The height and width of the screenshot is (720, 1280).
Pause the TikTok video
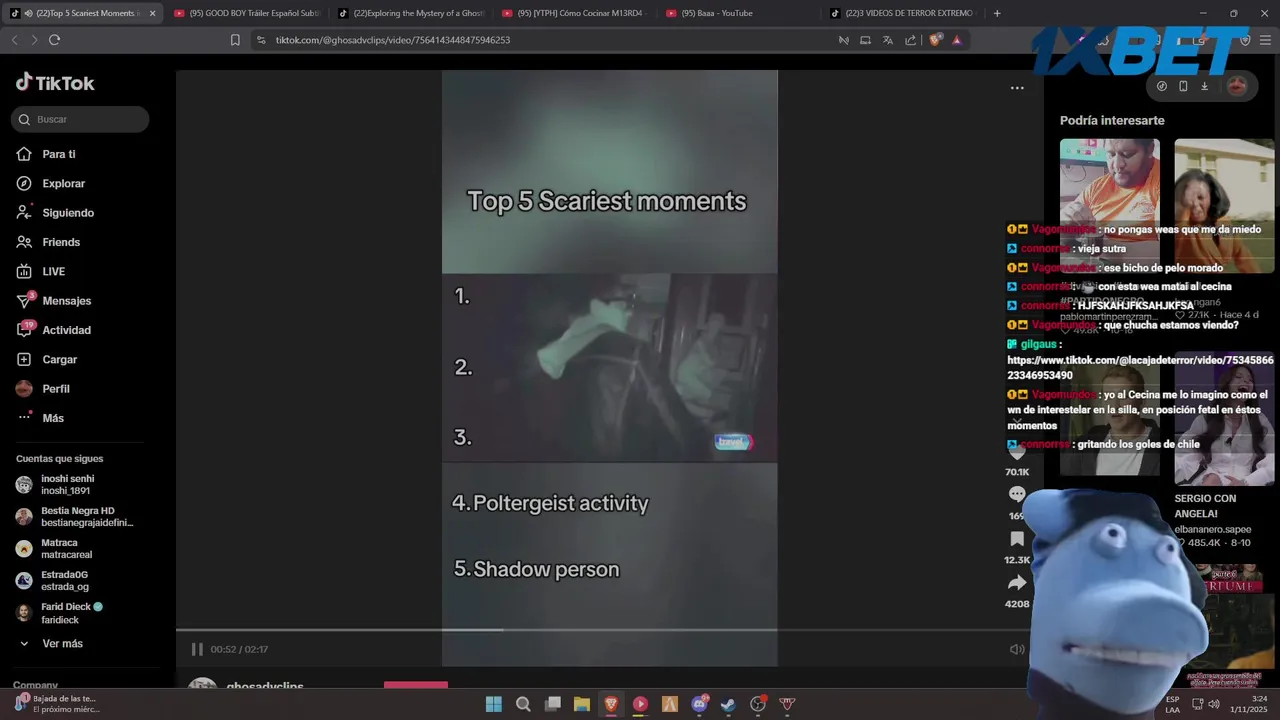(x=197, y=649)
